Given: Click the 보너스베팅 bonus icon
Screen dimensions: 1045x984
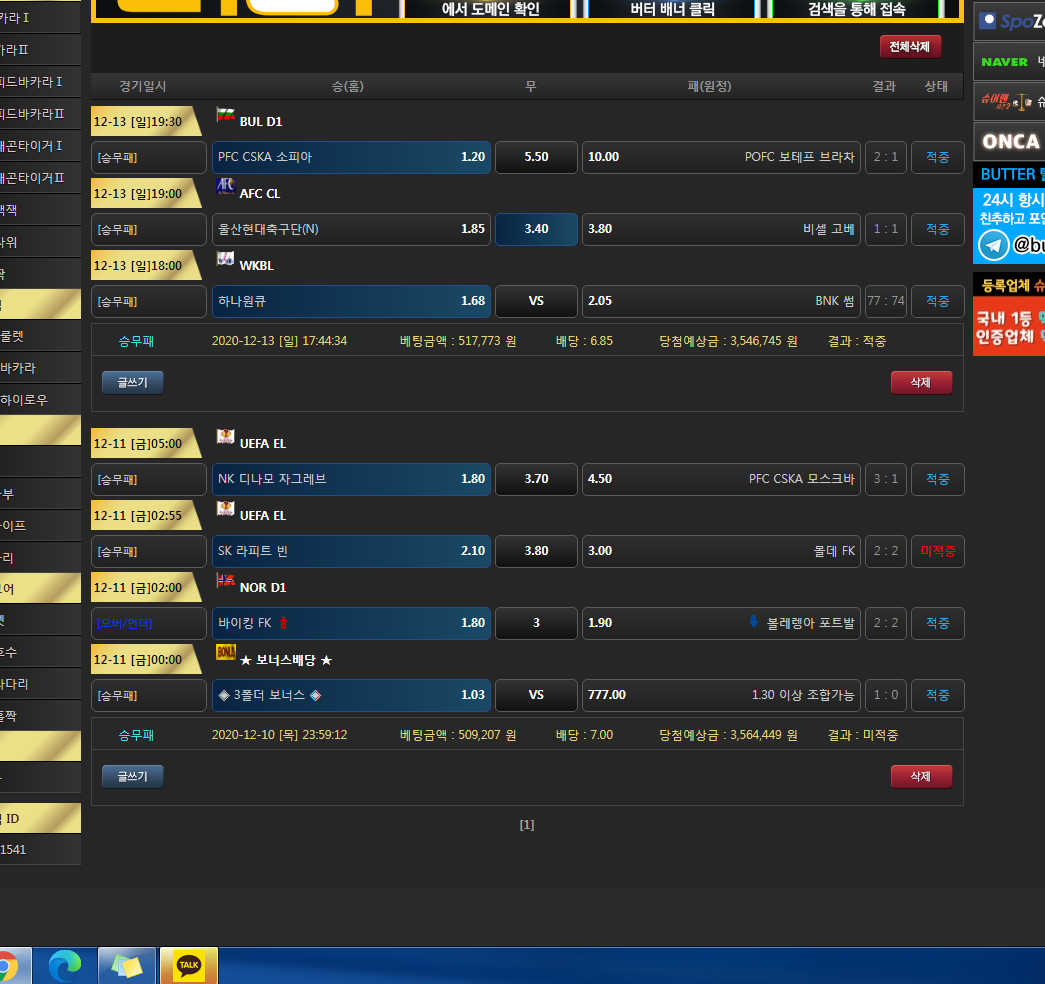Looking at the screenshot, I should [226, 653].
